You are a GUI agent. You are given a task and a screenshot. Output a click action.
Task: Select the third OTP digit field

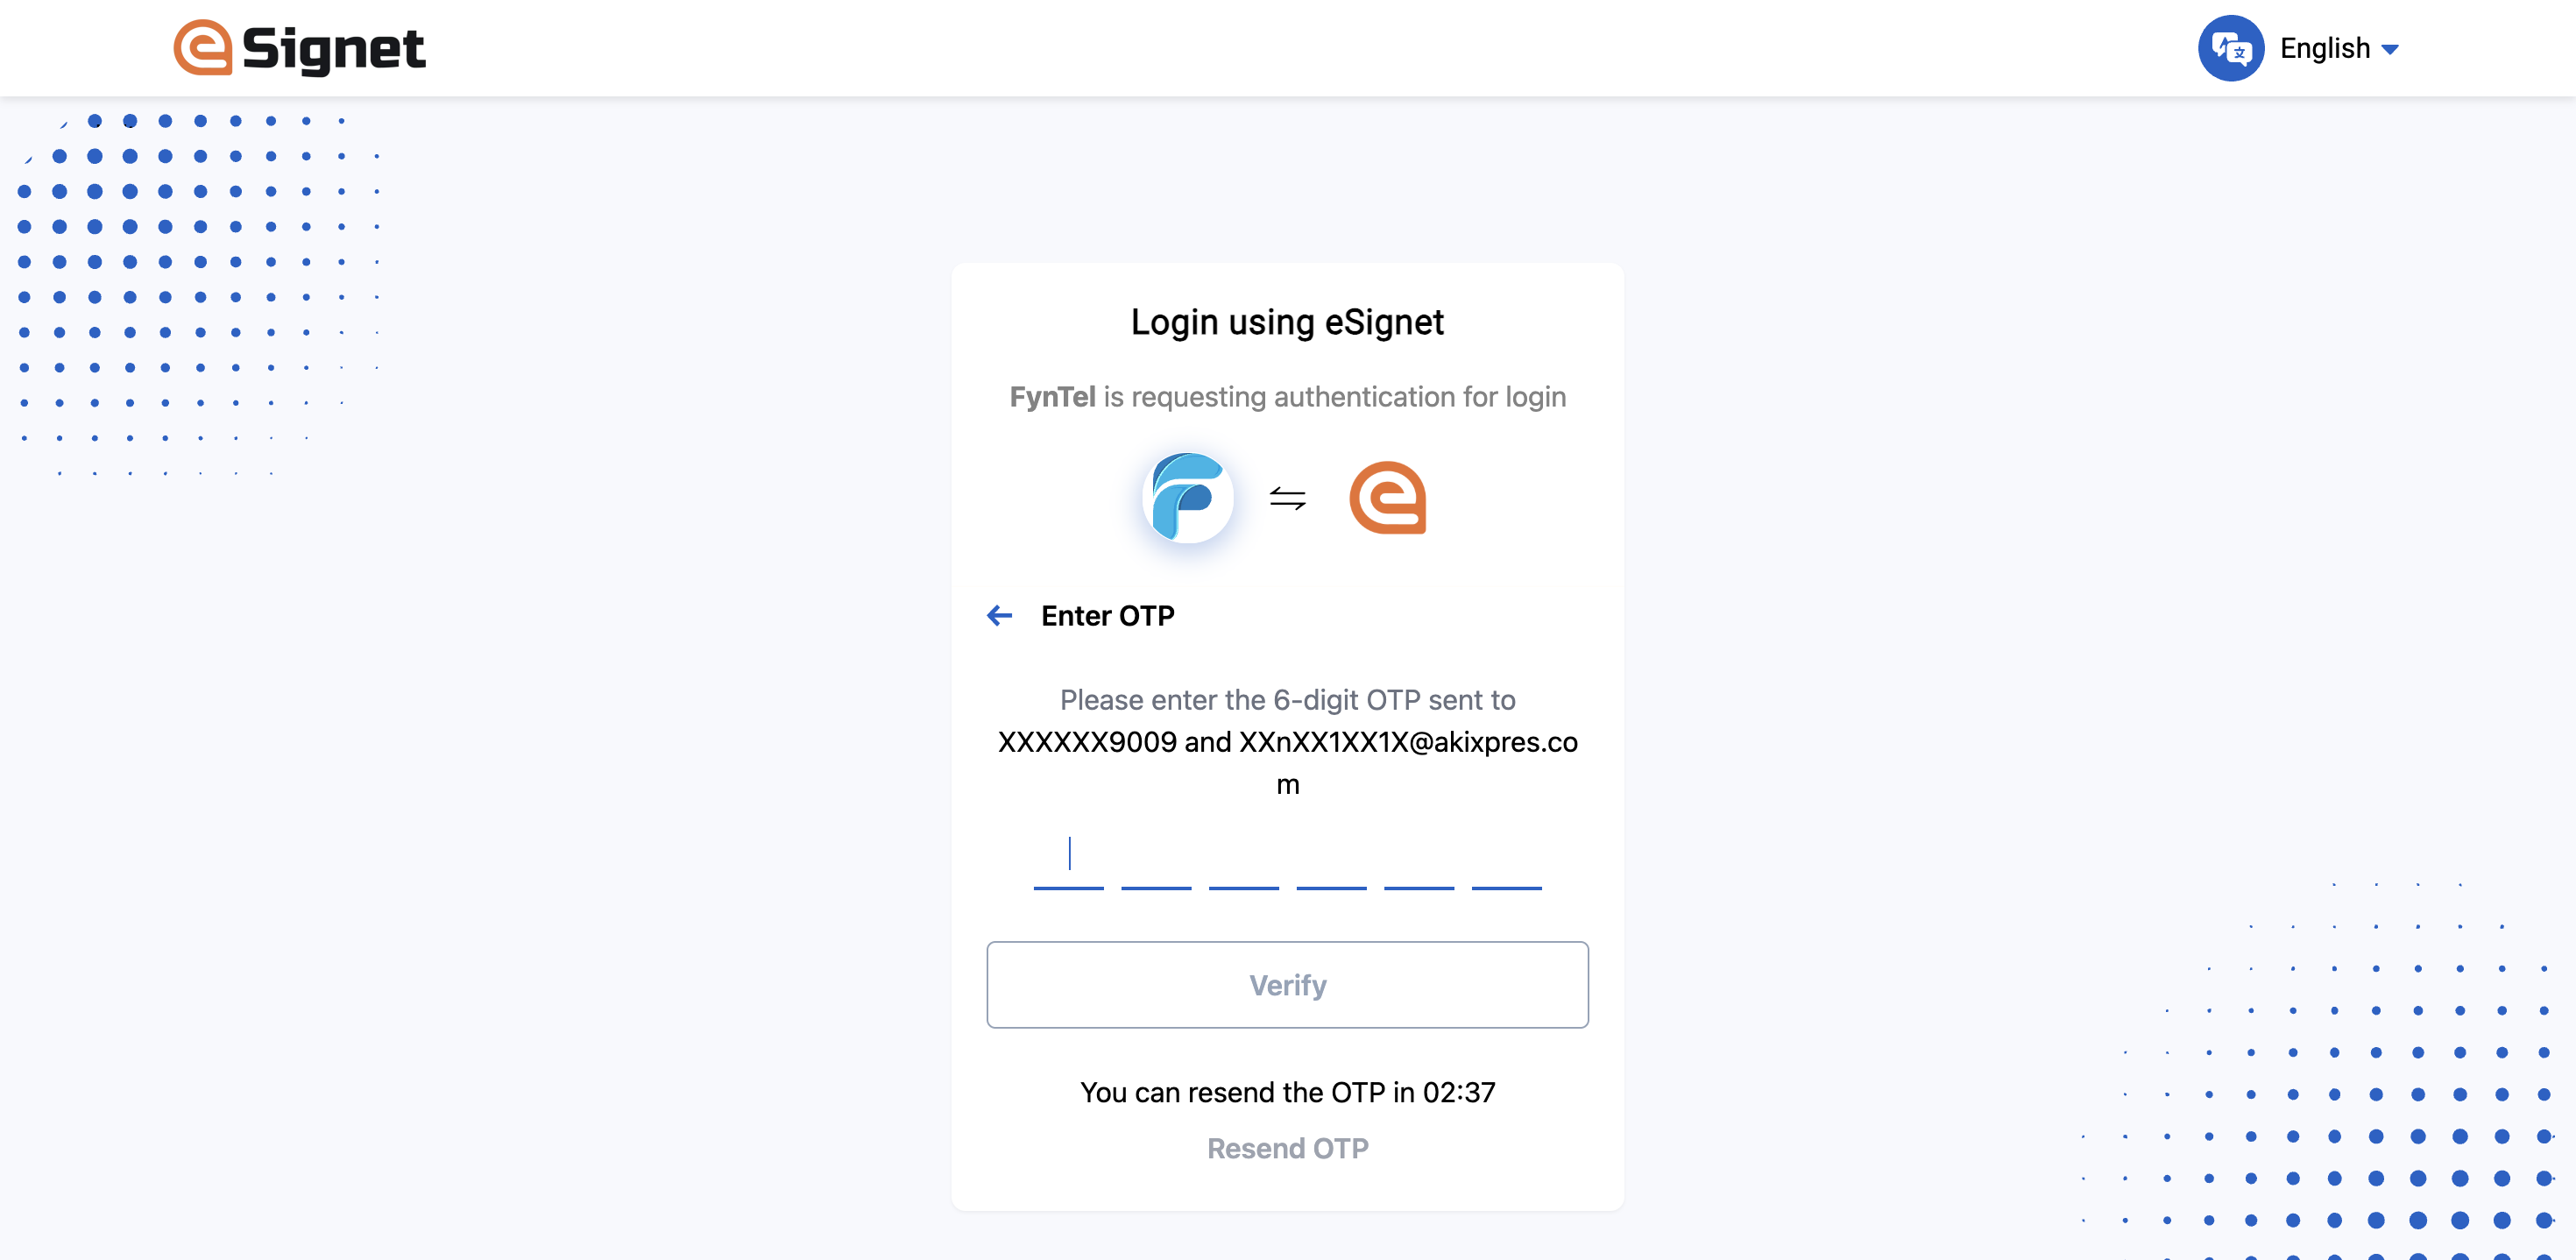click(x=1243, y=859)
